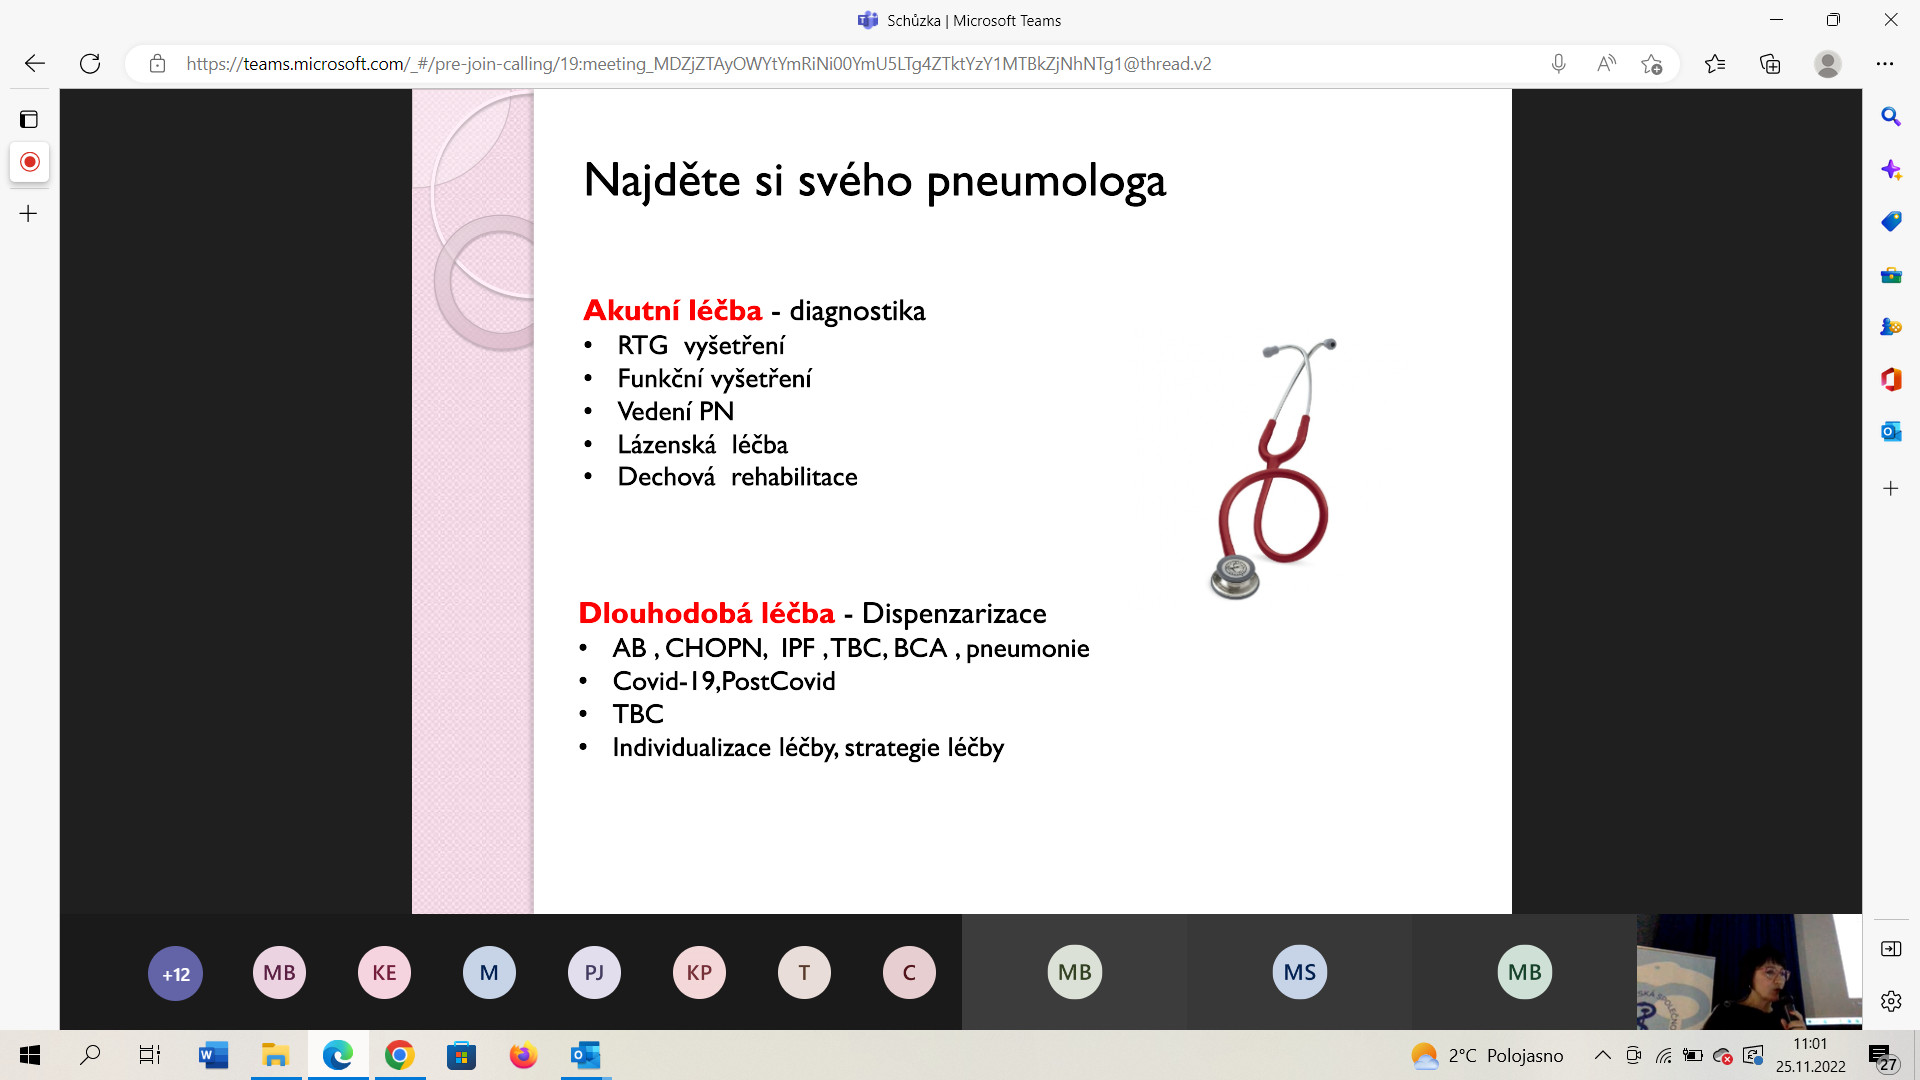Viewport: 1920px width, 1080px height.
Task: Select participant M avatar
Action: 489,972
